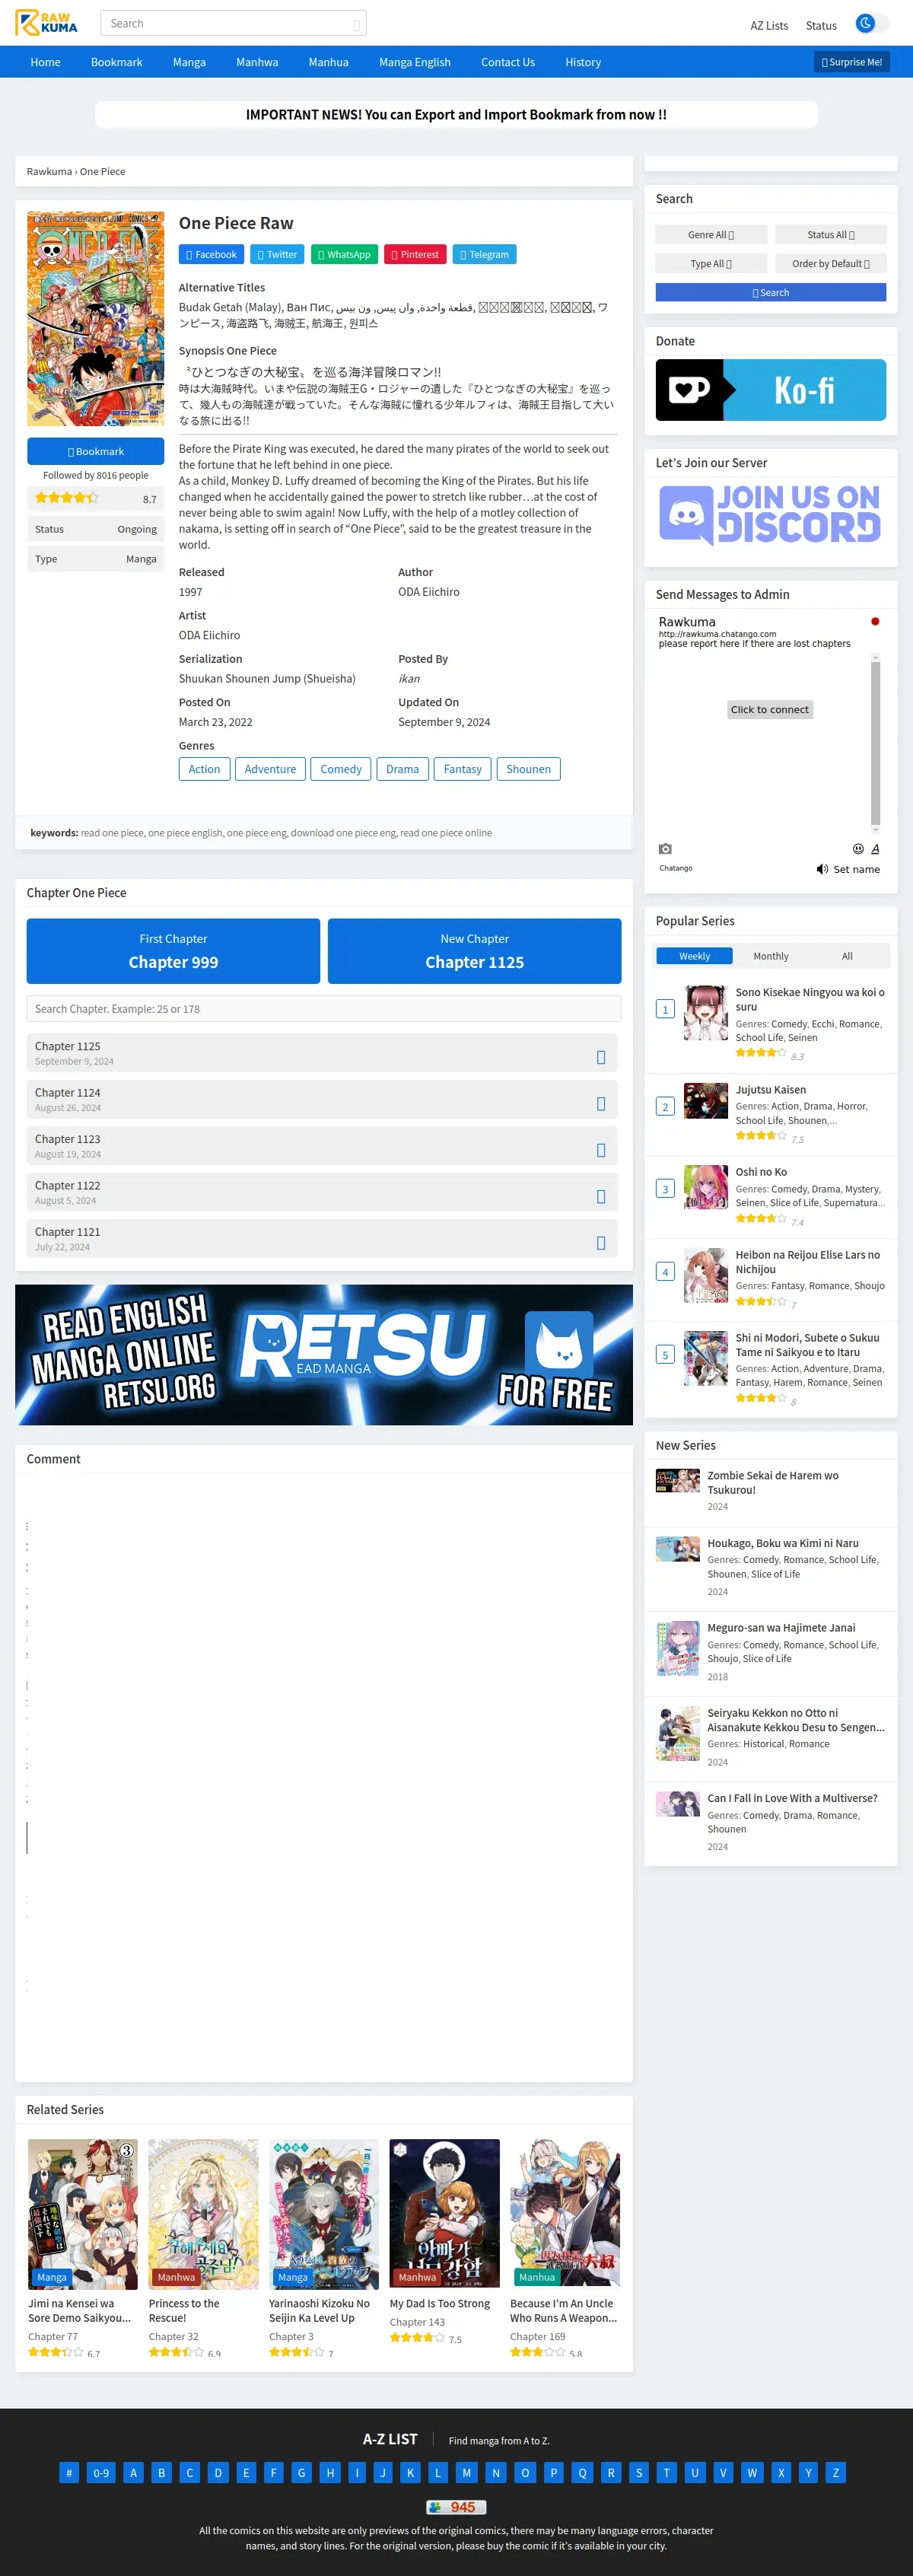Open the Shounen genre tag
Screen dimensions: 913x2576
click(x=528, y=769)
